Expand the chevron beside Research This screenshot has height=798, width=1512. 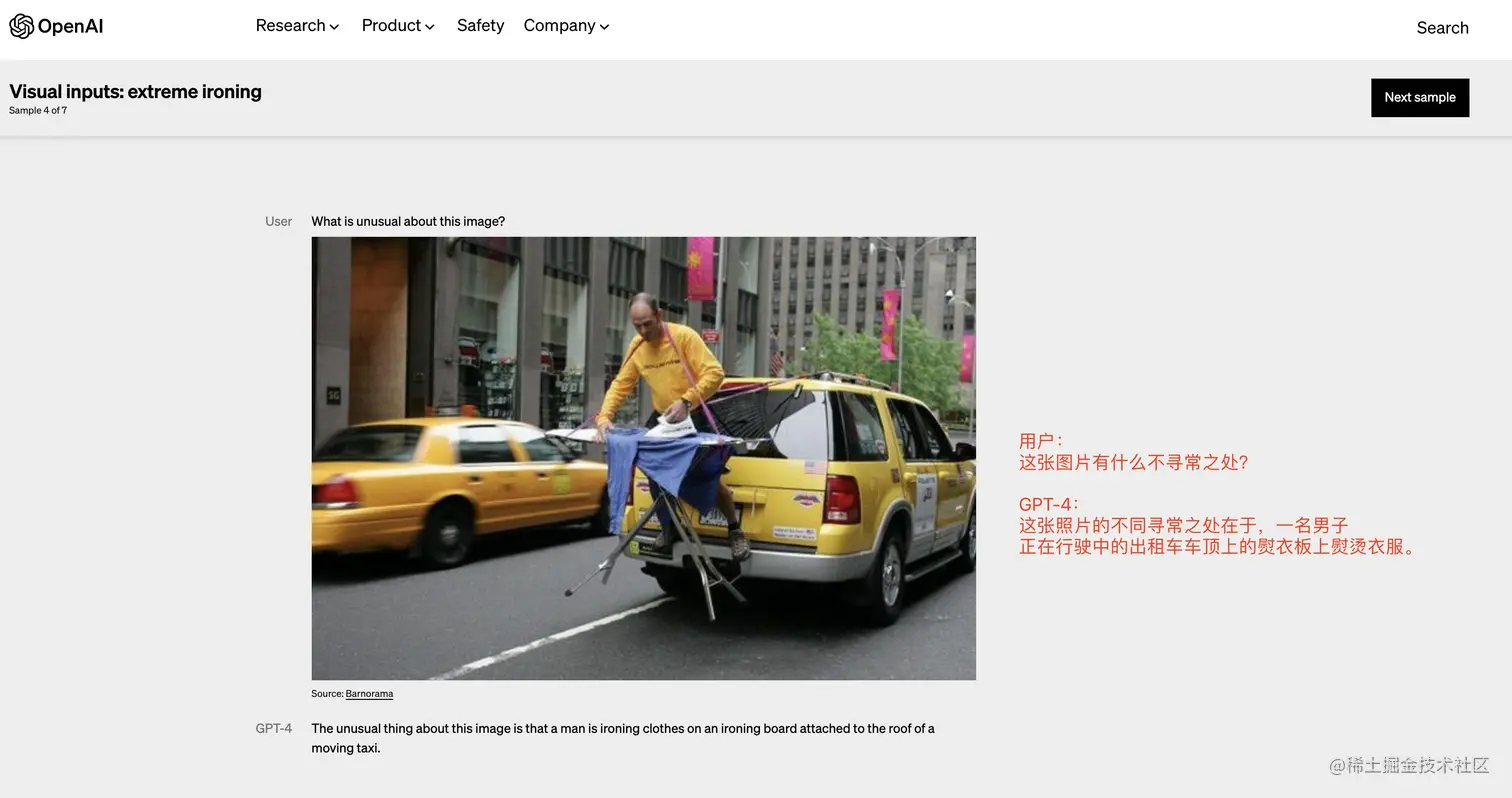335,27
